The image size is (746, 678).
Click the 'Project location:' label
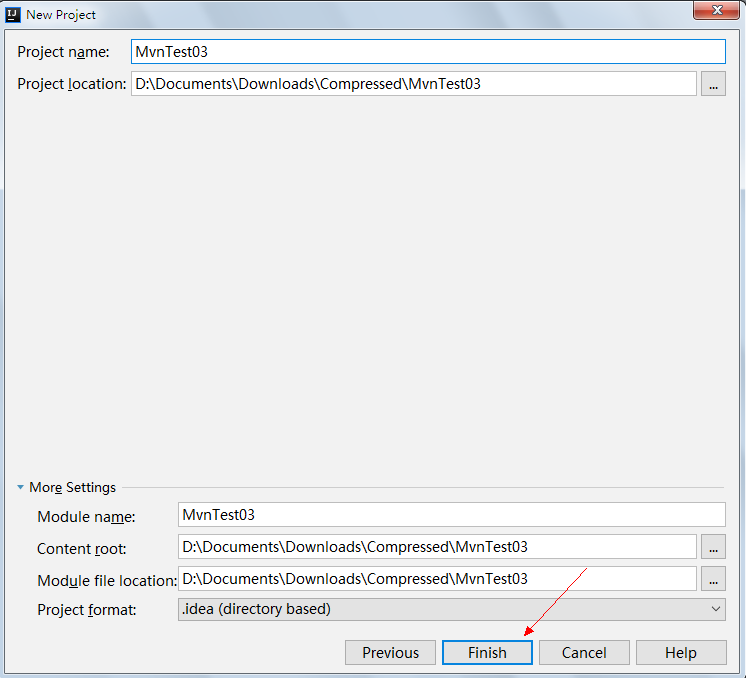(72, 84)
